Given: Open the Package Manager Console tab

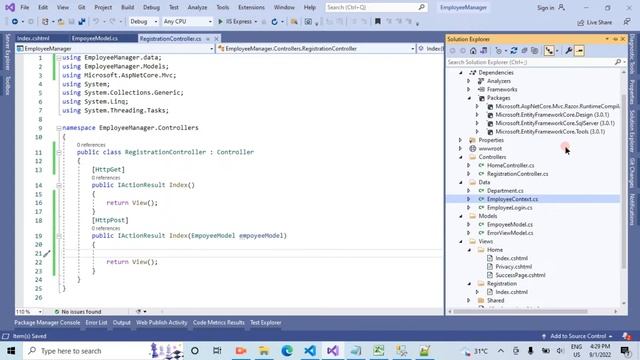Looking at the screenshot, I should (47, 322).
